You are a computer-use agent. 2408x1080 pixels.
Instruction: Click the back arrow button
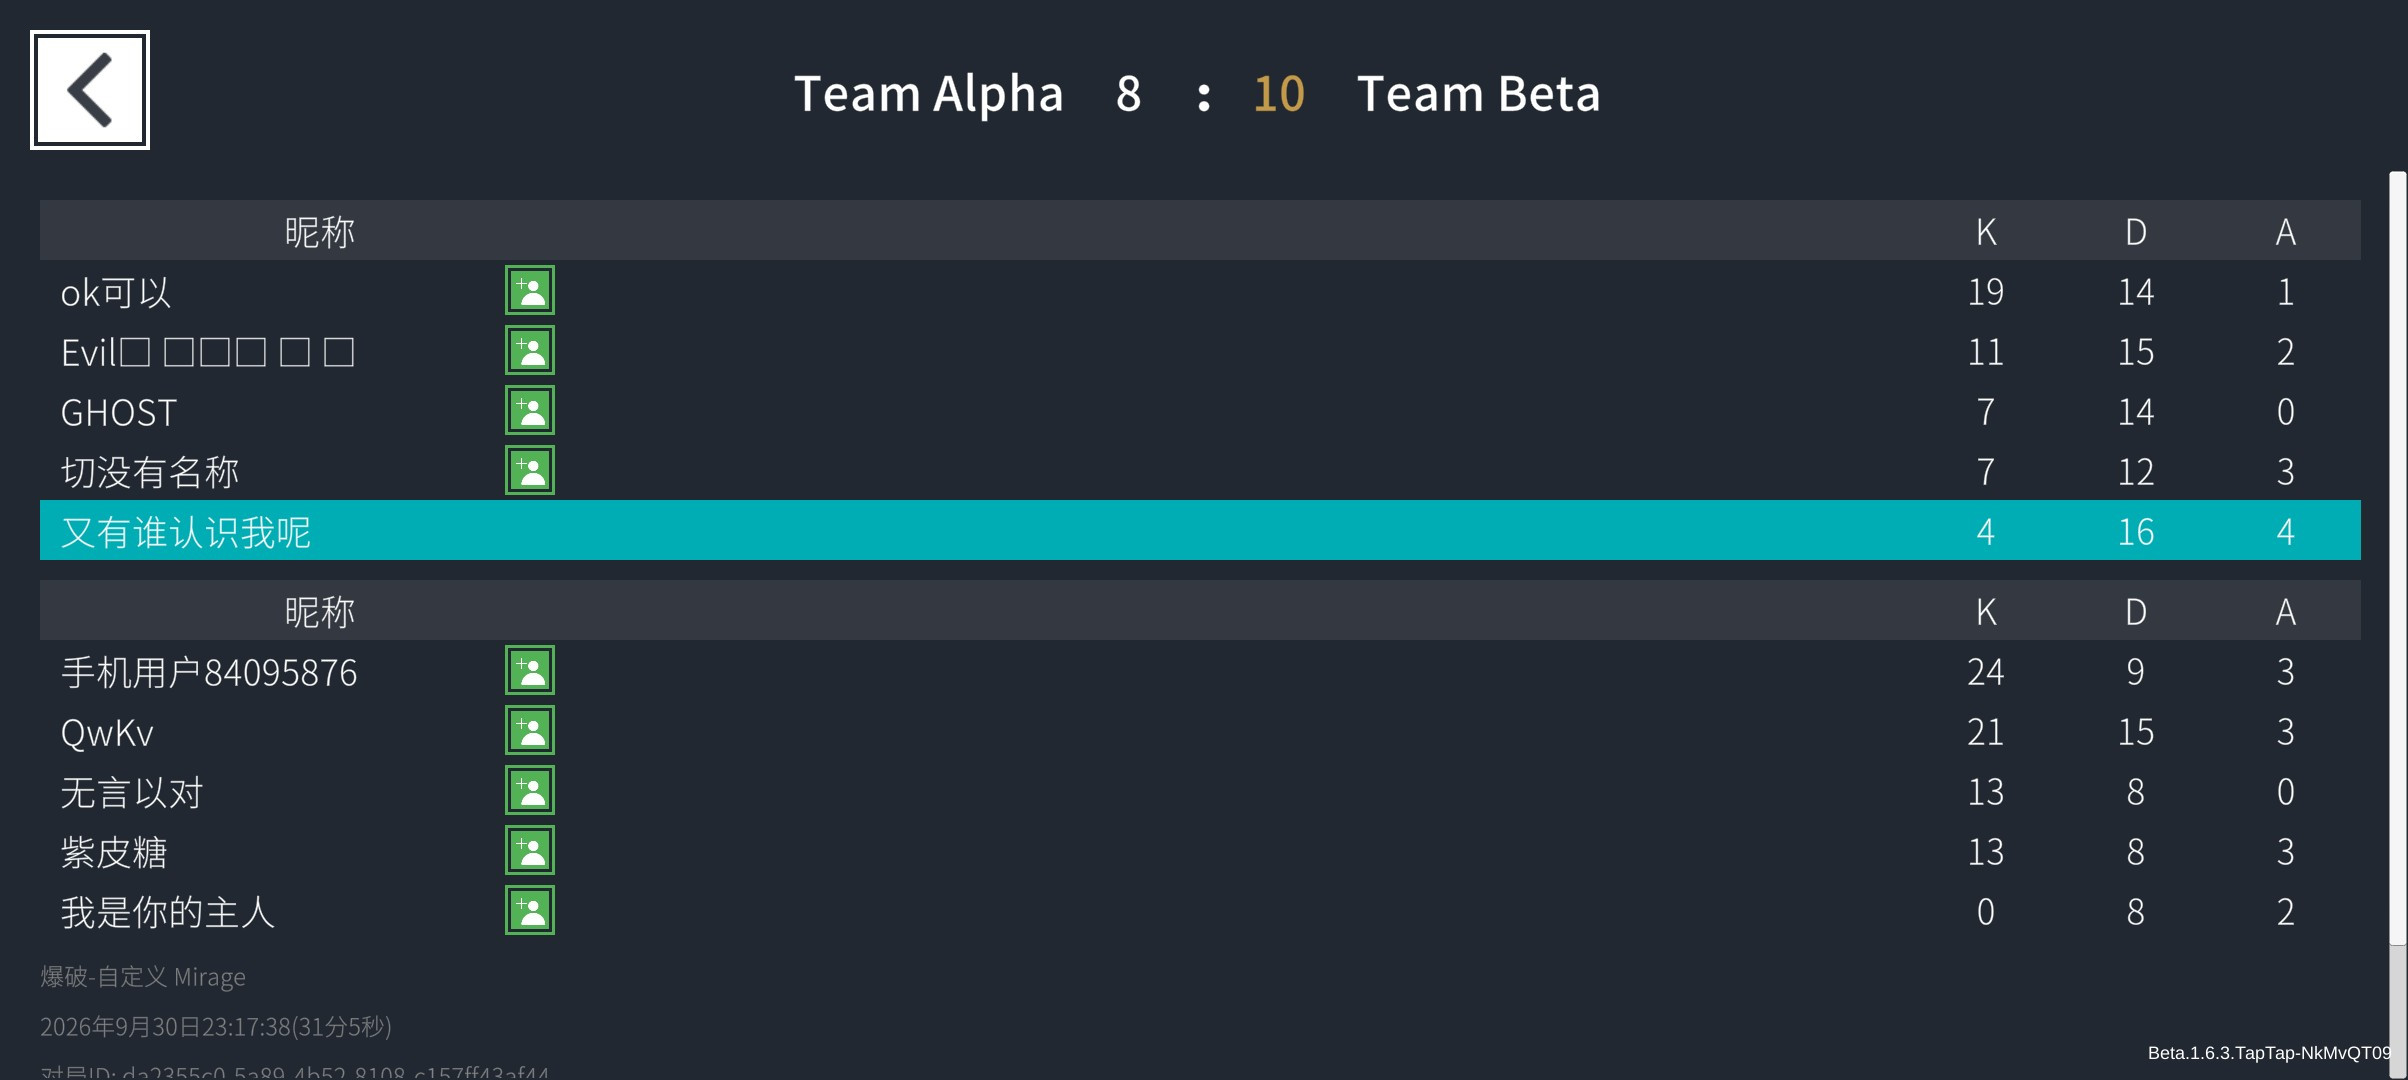(x=90, y=90)
